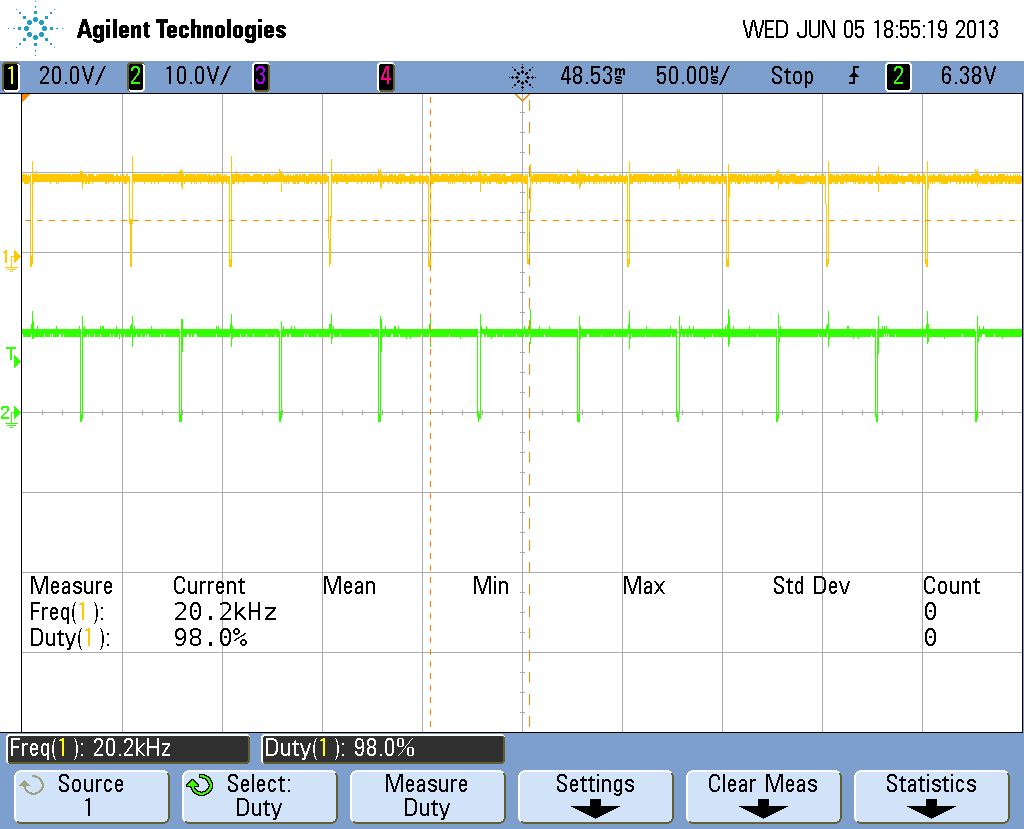Viewport: 1024px width, 829px height.
Task: Click the Agilent Technologies logo
Action: click(148, 29)
